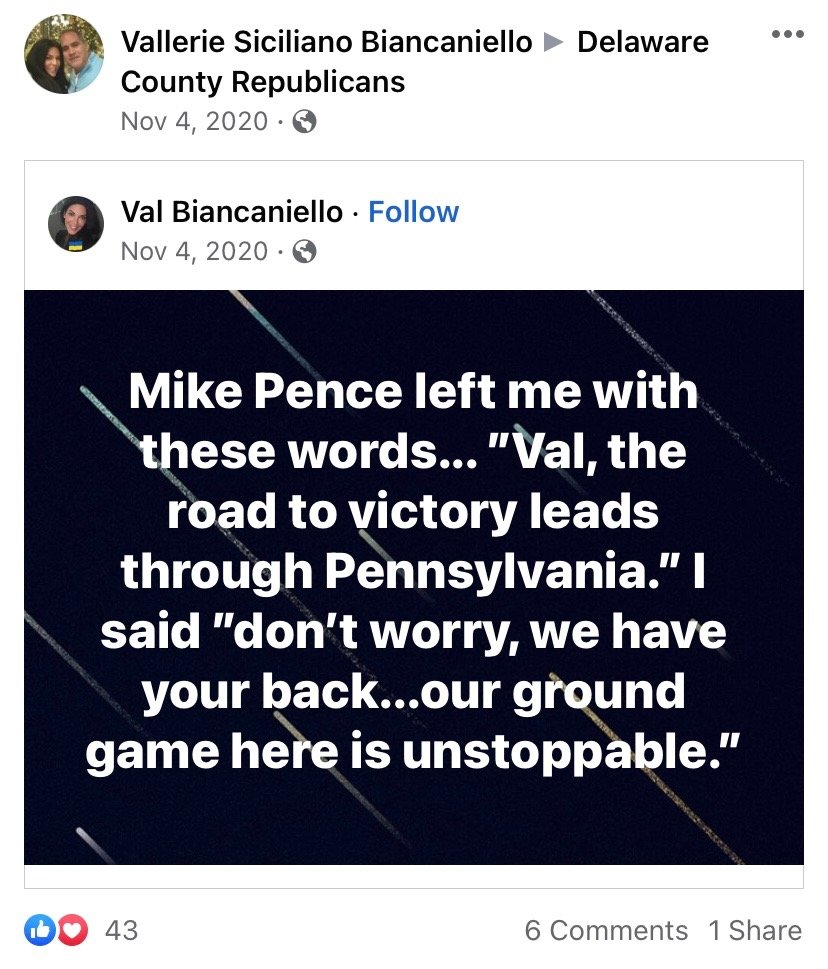Open Val Biancaniello's name in shared post
The image size is (828, 969).
click(x=232, y=212)
